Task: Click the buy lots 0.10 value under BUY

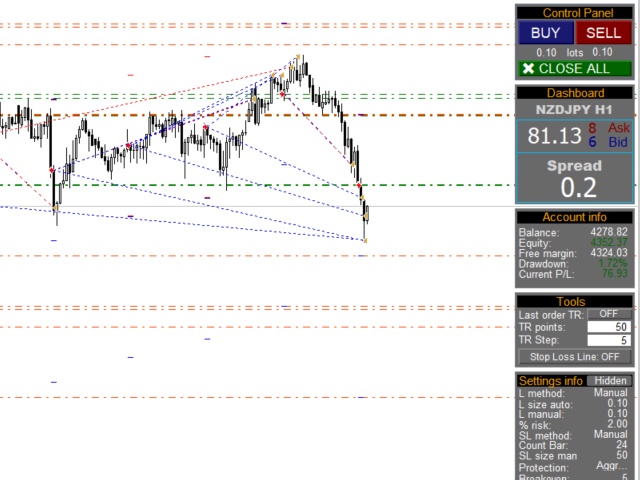Action: pyautogui.click(x=546, y=53)
